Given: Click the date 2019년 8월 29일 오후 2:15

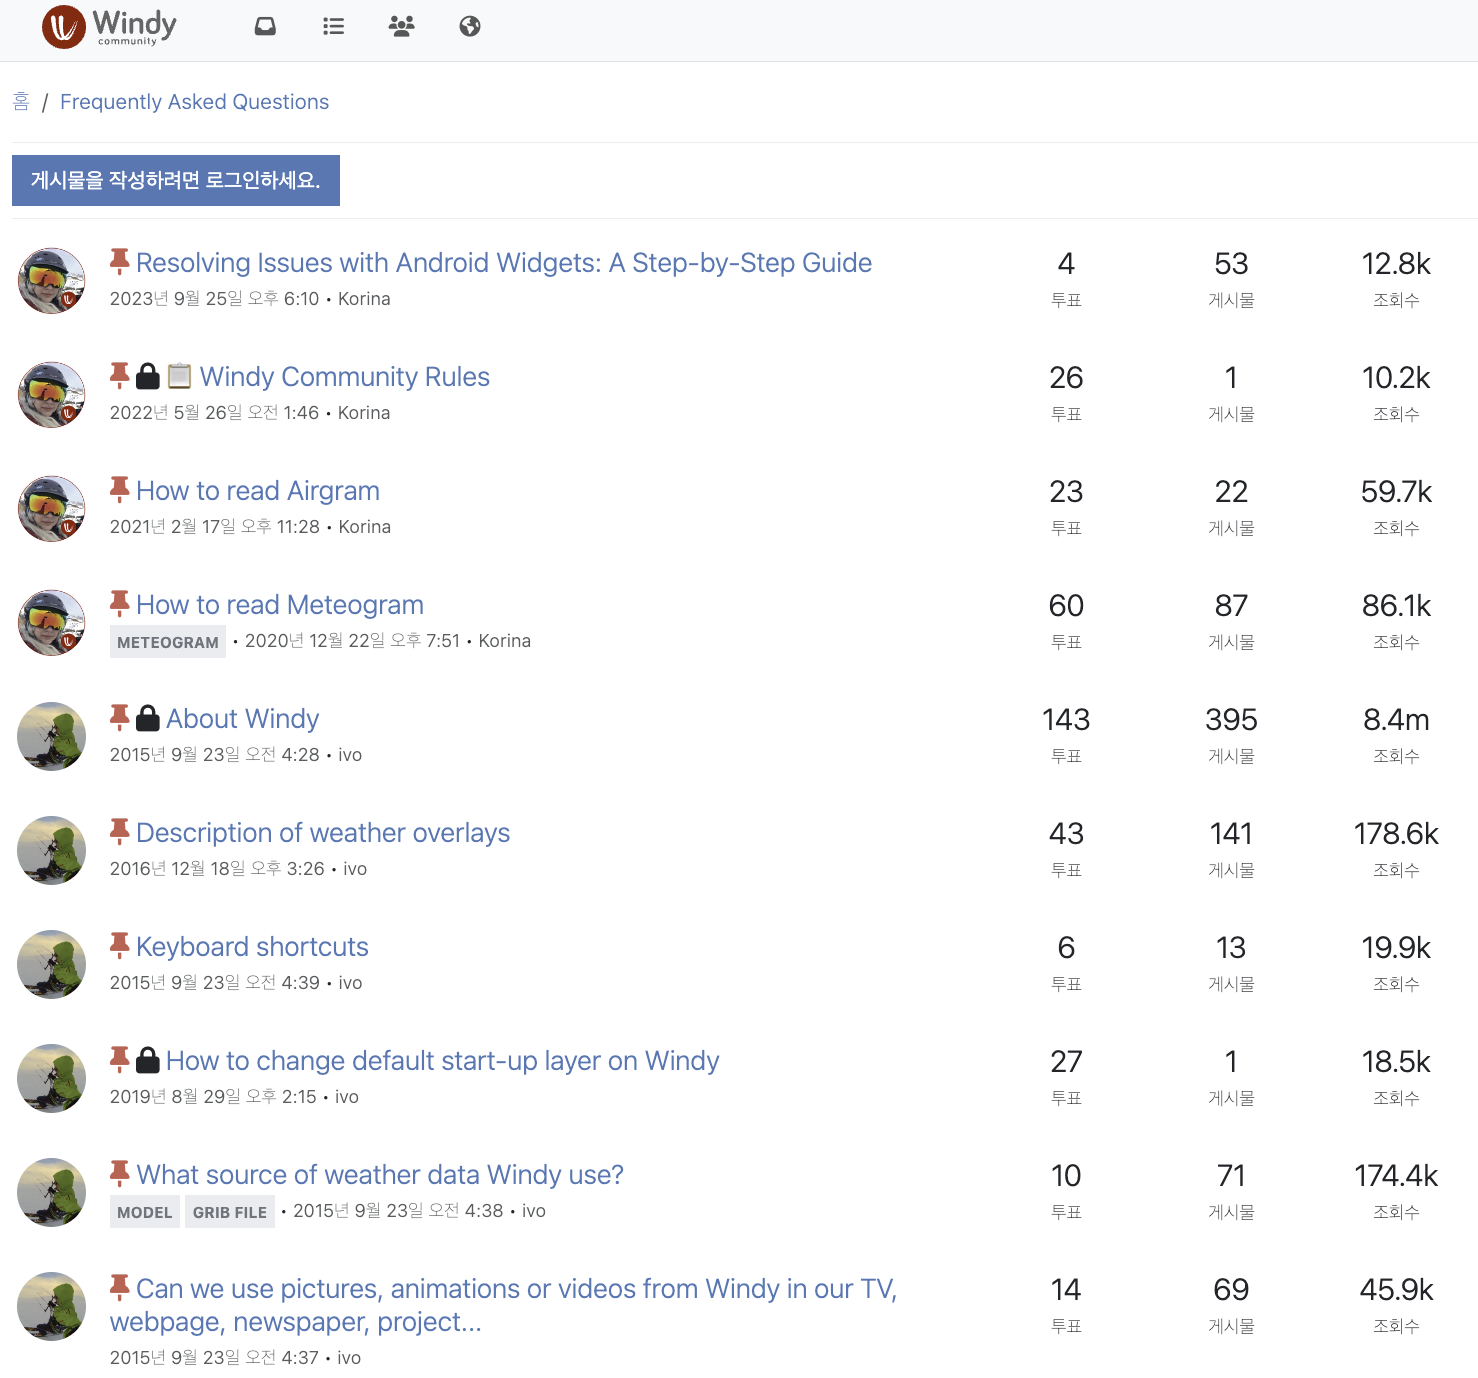Looking at the screenshot, I should pyautogui.click(x=213, y=1097).
